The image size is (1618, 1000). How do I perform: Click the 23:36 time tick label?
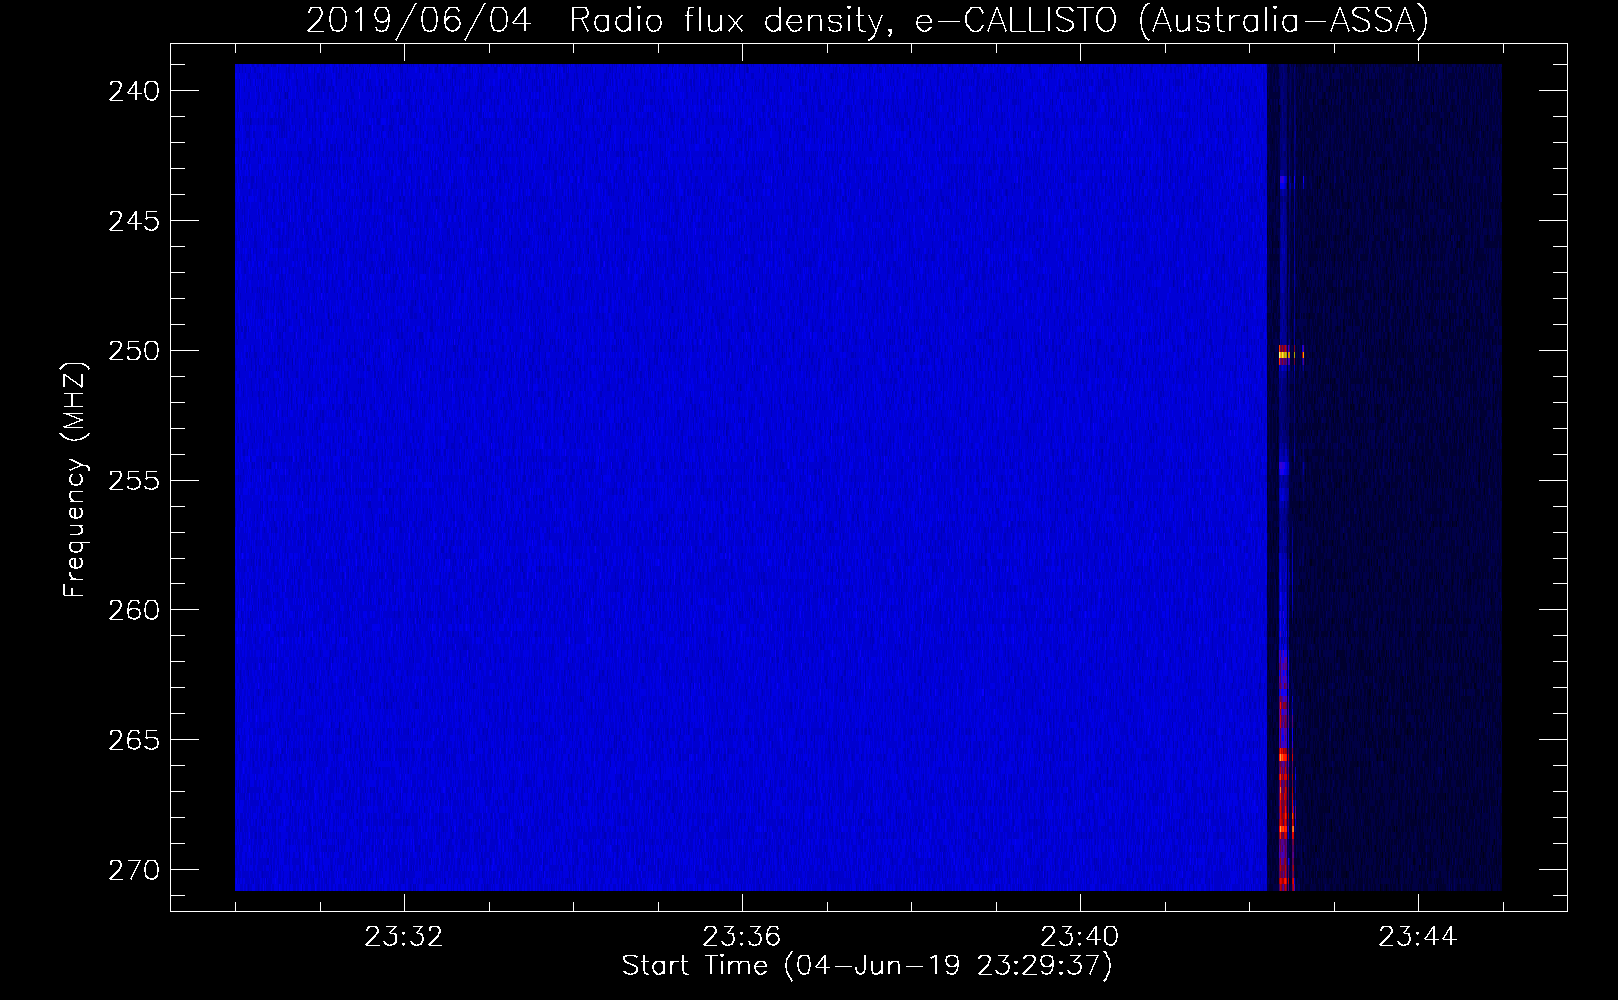point(742,937)
